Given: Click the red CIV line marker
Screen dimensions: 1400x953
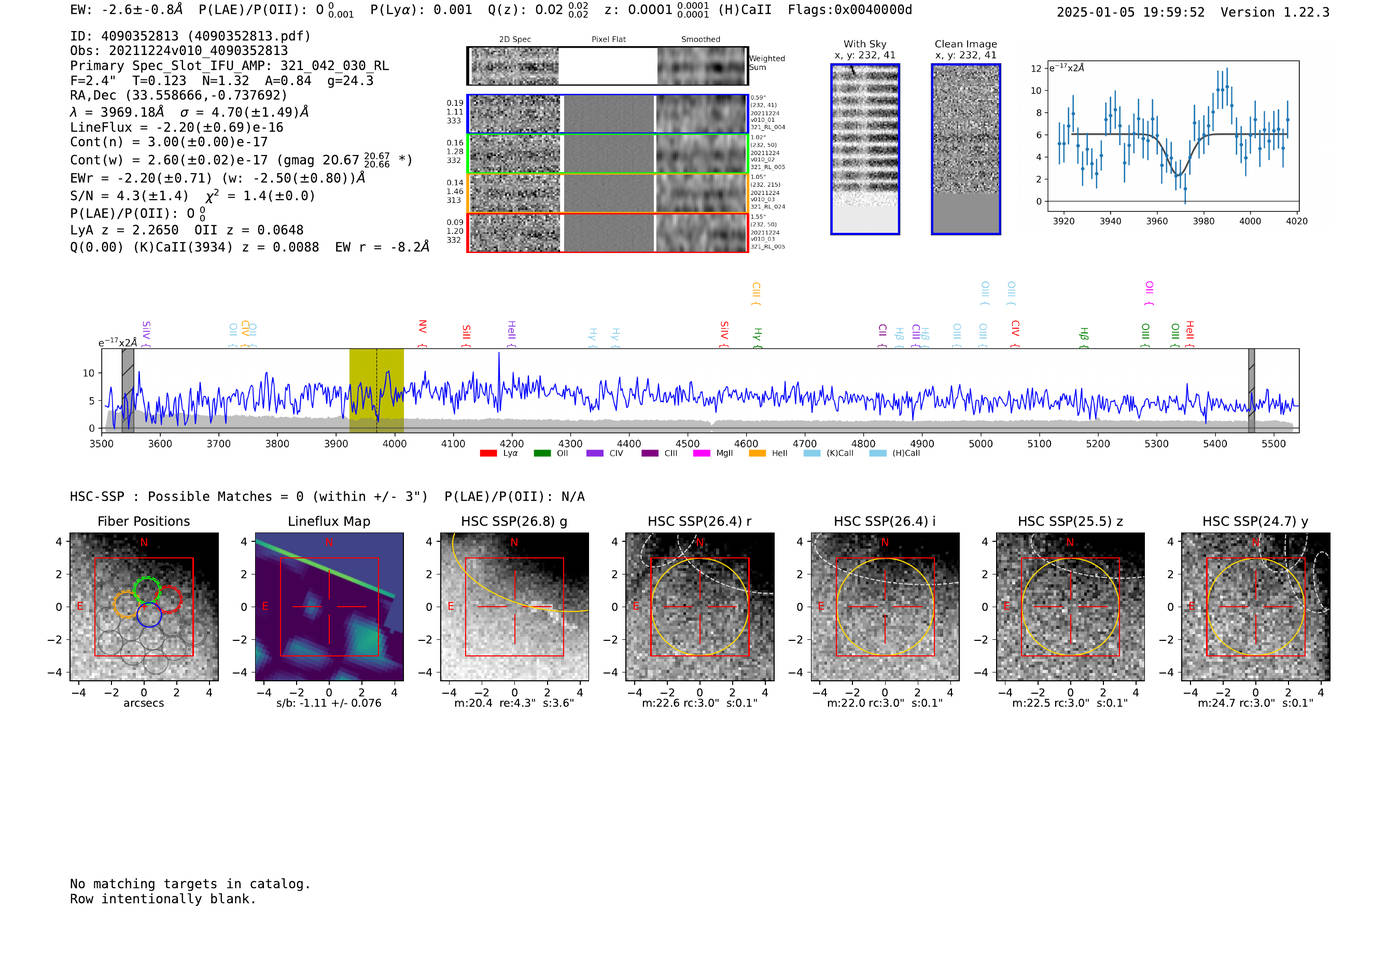Looking at the screenshot, I should 1015,334.
